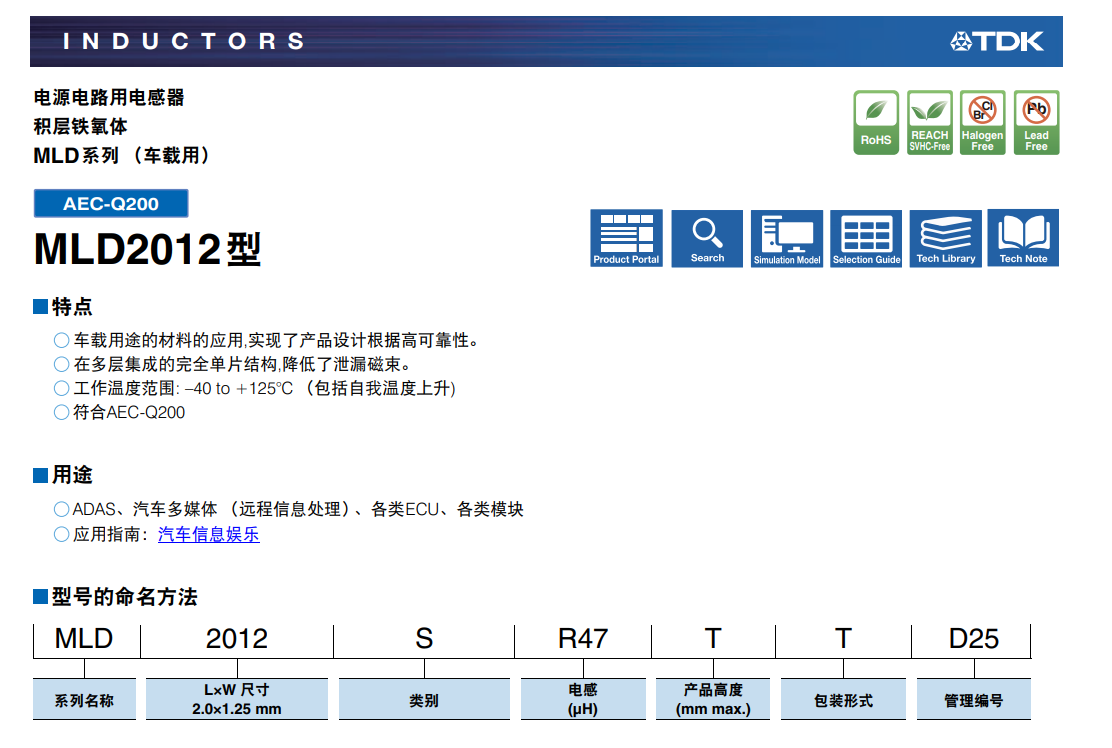
Task: Select the 用途 section heading
Action: (x=72, y=474)
